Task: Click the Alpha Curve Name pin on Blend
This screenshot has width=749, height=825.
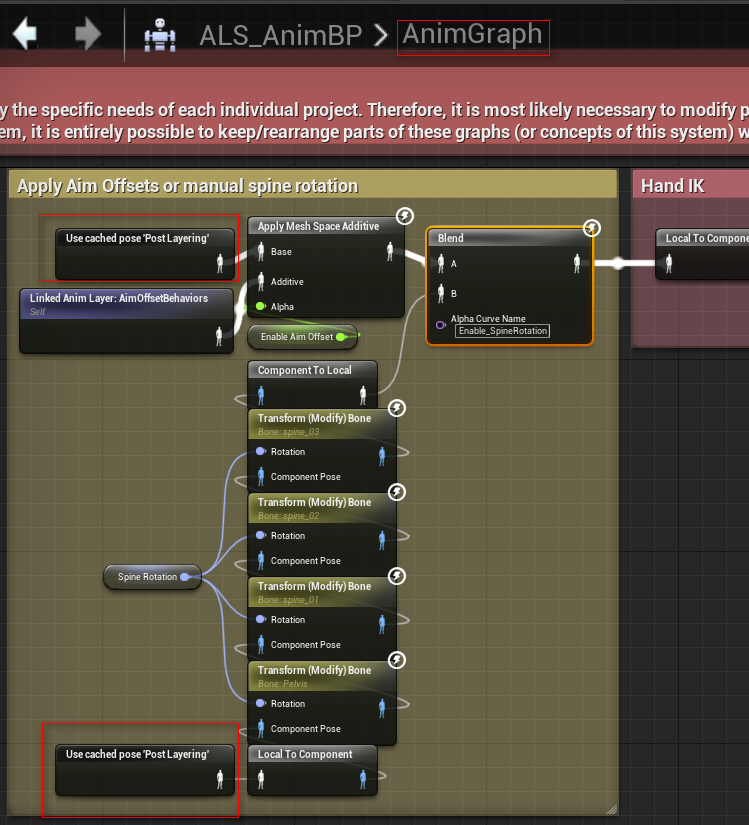Action: [x=440, y=324]
